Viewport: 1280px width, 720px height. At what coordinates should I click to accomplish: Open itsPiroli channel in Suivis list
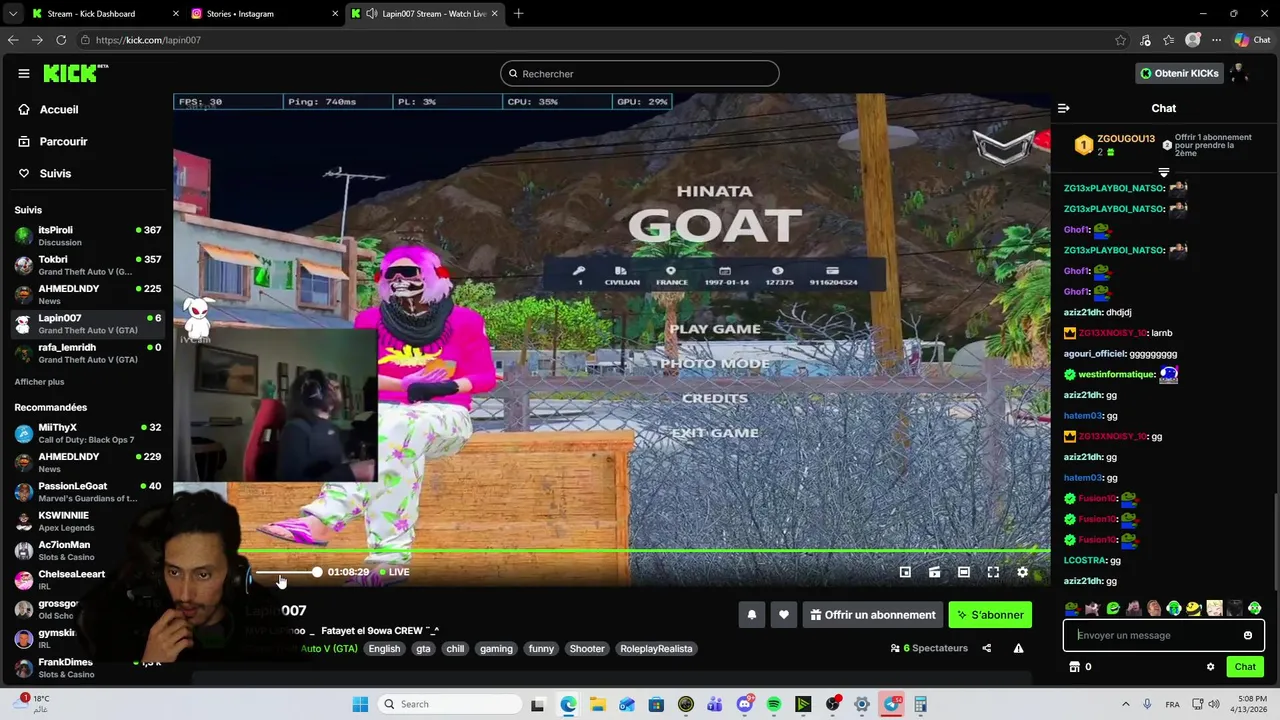pos(87,236)
